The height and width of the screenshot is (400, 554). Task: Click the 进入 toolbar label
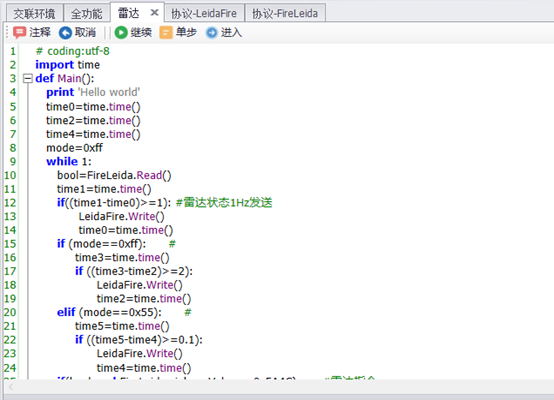pos(231,33)
